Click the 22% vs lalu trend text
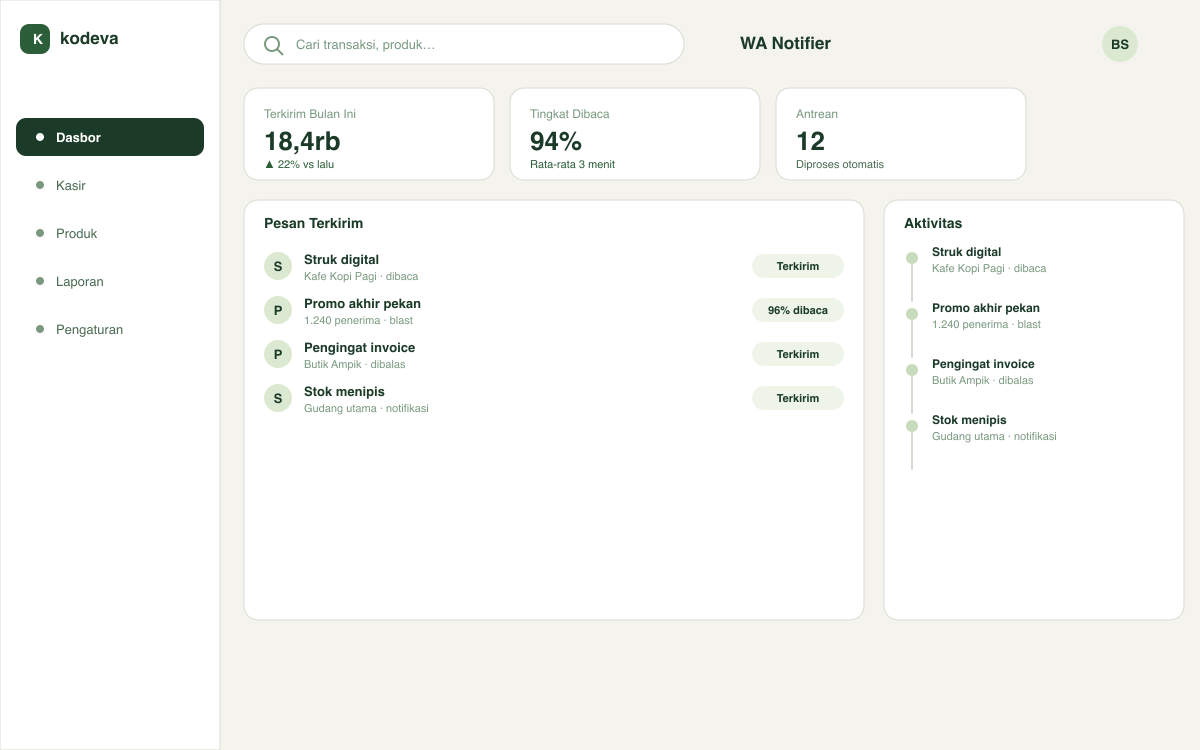This screenshot has height=750, width=1200. coord(299,164)
